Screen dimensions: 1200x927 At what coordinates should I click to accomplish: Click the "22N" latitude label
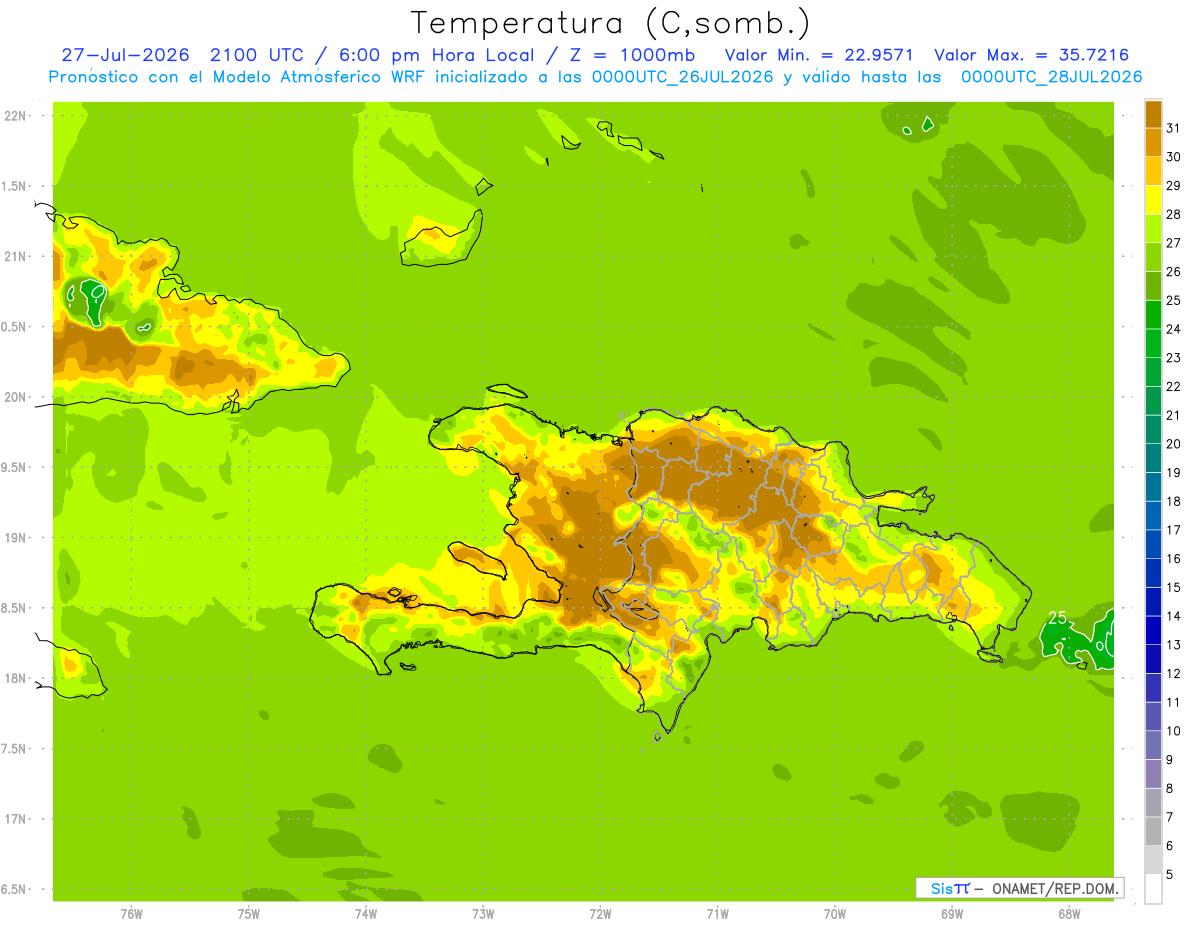14,116
